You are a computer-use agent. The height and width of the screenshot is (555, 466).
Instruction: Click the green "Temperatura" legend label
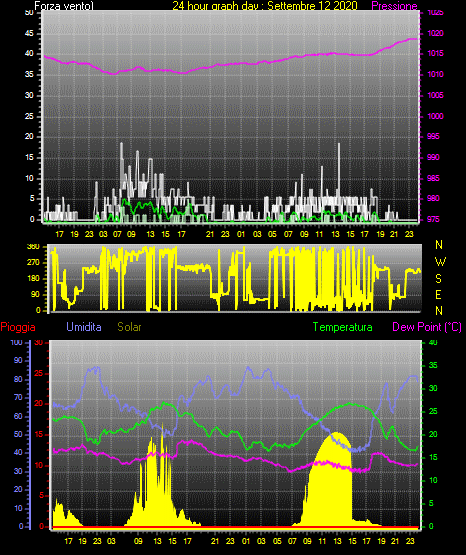343,327
